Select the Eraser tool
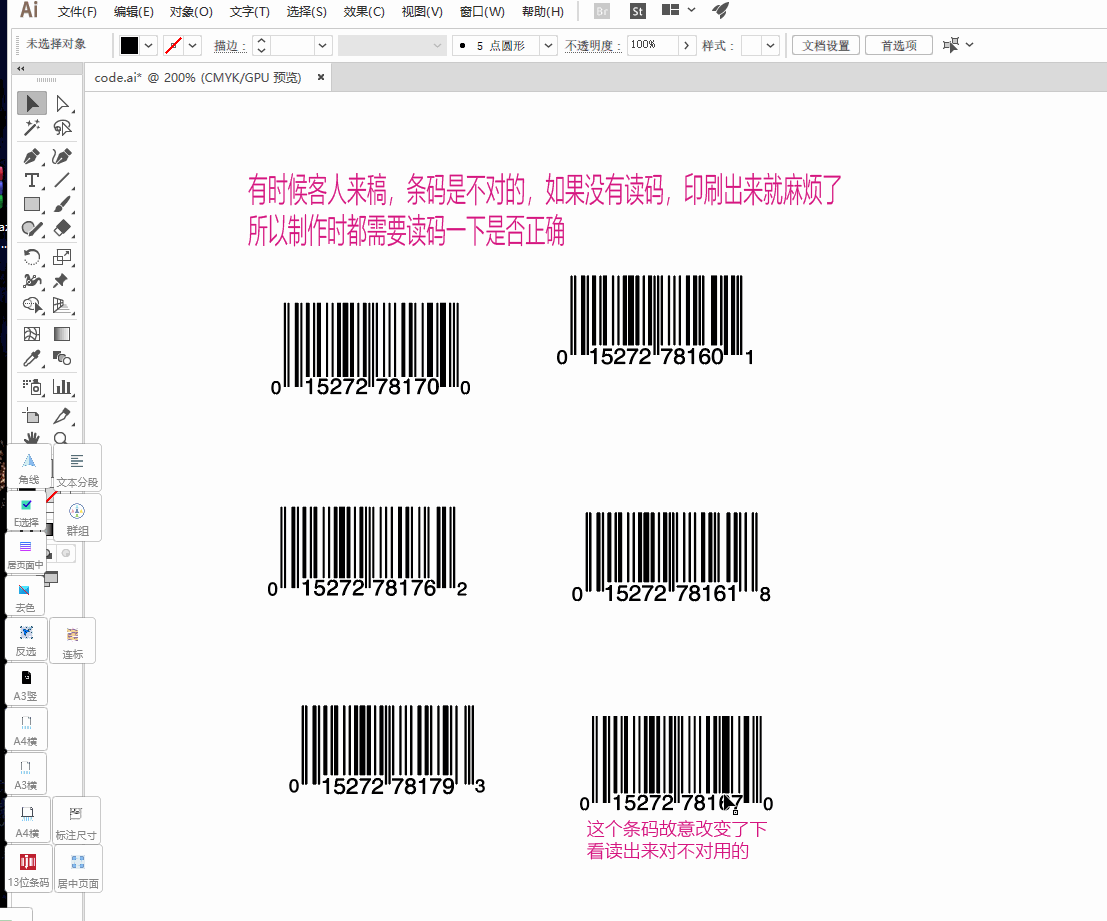Viewport: 1107px width, 921px height. [62, 229]
